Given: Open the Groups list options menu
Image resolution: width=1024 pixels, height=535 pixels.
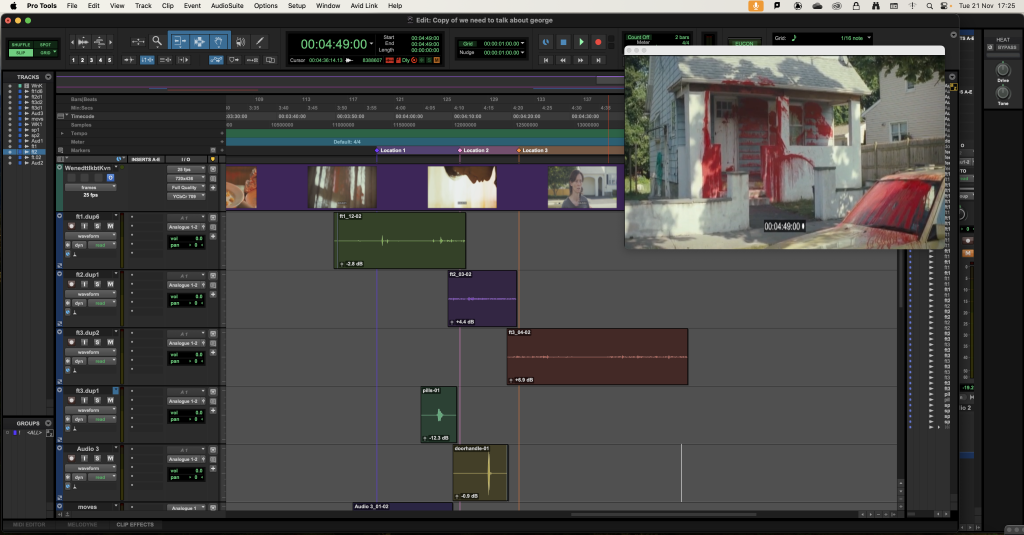Looking at the screenshot, I should [48, 423].
